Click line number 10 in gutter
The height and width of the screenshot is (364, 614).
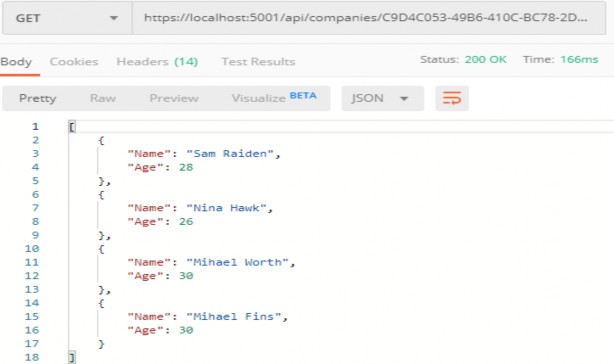[x=32, y=249]
